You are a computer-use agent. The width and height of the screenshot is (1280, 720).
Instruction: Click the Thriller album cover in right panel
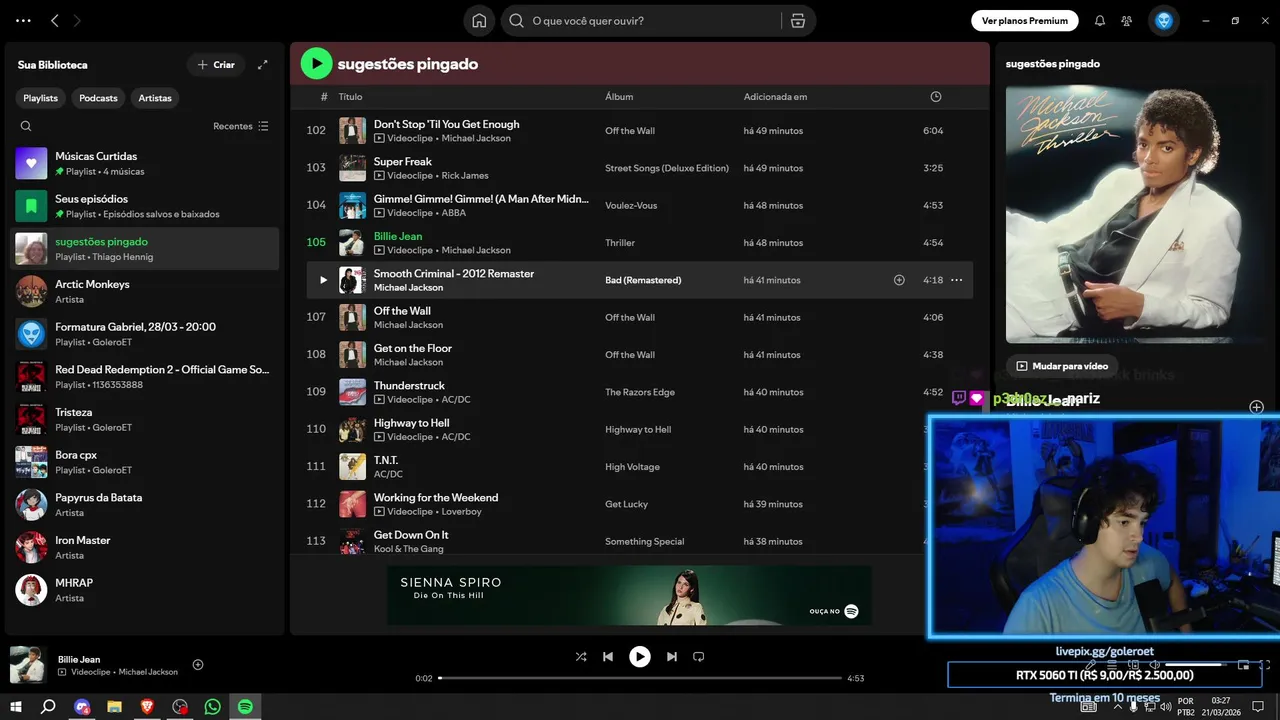(x=1137, y=215)
